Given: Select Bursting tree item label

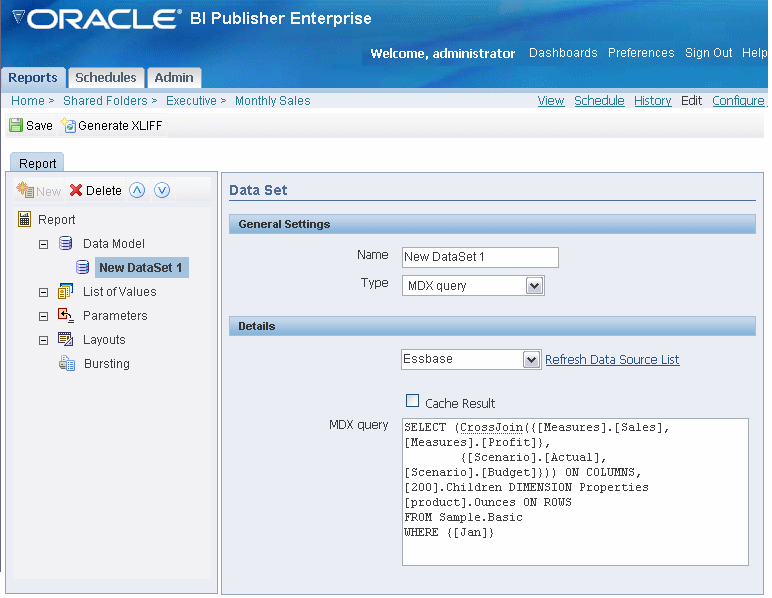Looking at the screenshot, I should [x=107, y=364].
